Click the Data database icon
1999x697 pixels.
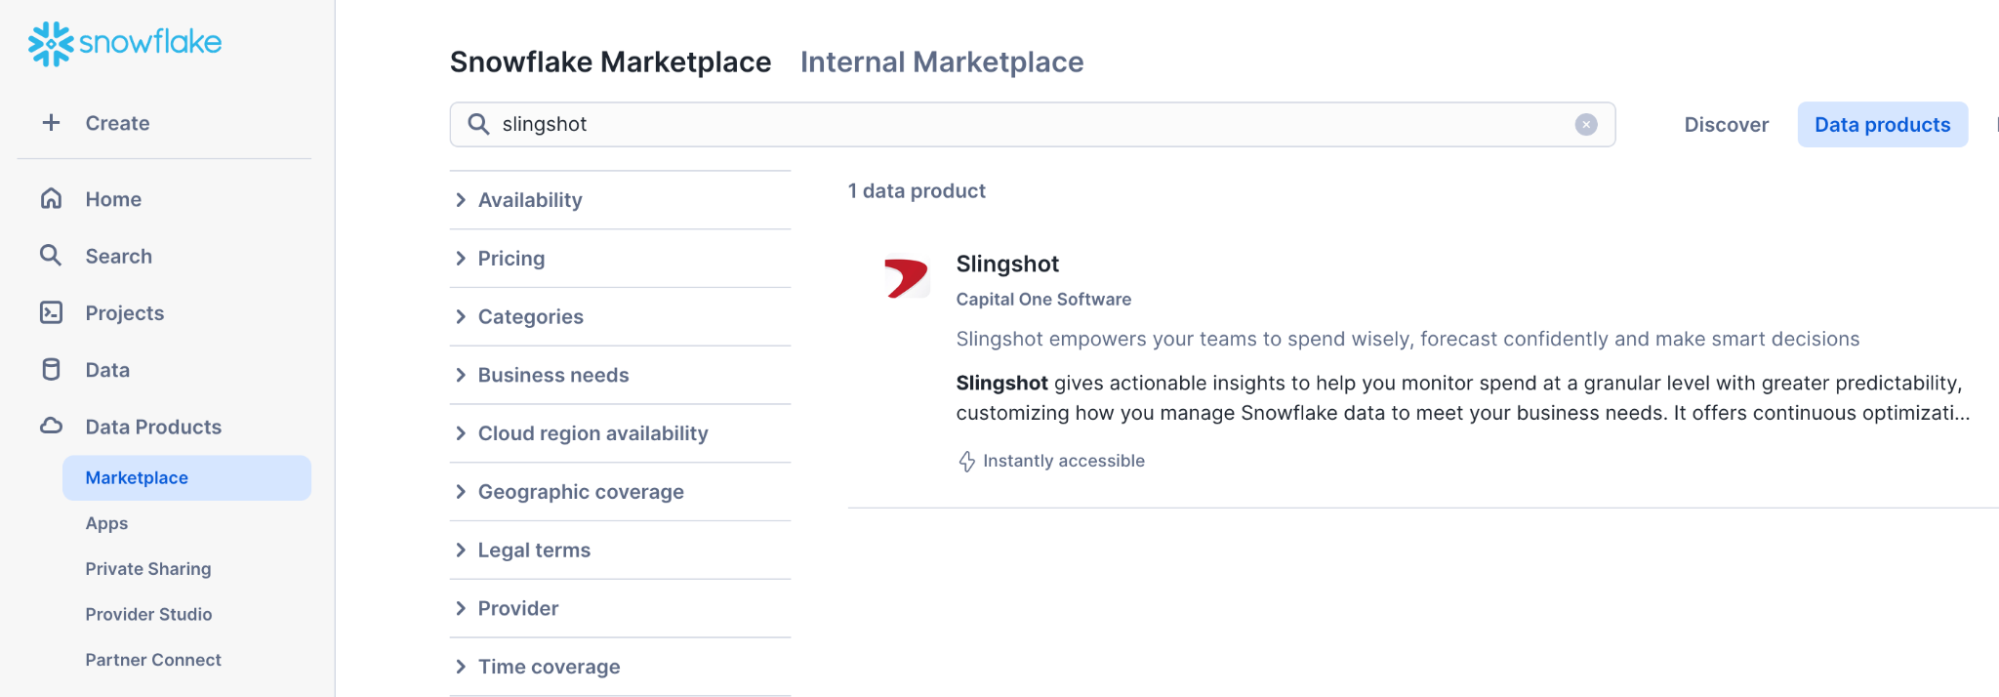click(x=51, y=370)
